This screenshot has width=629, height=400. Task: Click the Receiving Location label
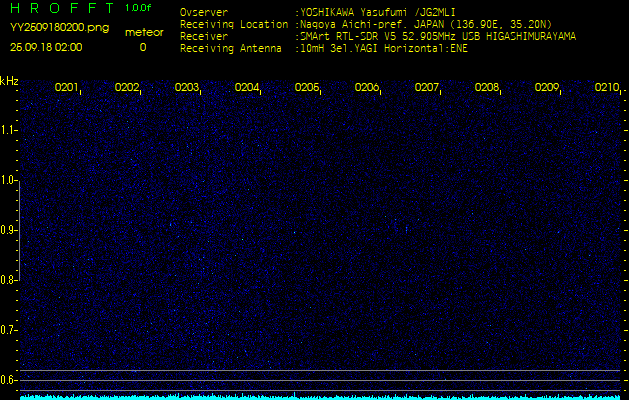pos(234,24)
